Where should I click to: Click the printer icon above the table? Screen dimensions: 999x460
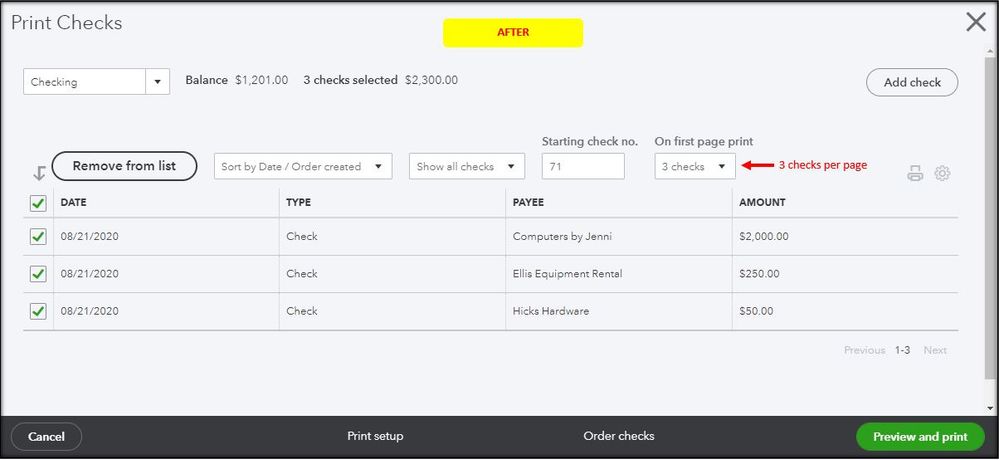coord(914,173)
